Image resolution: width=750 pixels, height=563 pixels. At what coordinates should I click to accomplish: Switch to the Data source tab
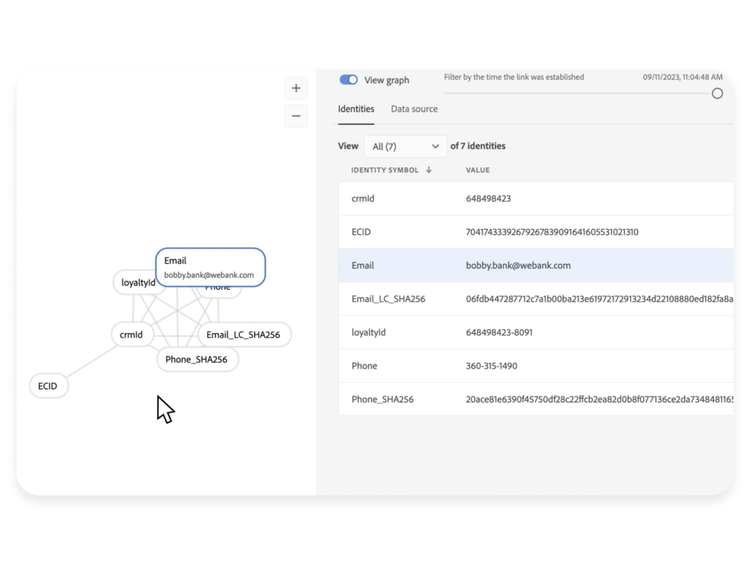(414, 109)
